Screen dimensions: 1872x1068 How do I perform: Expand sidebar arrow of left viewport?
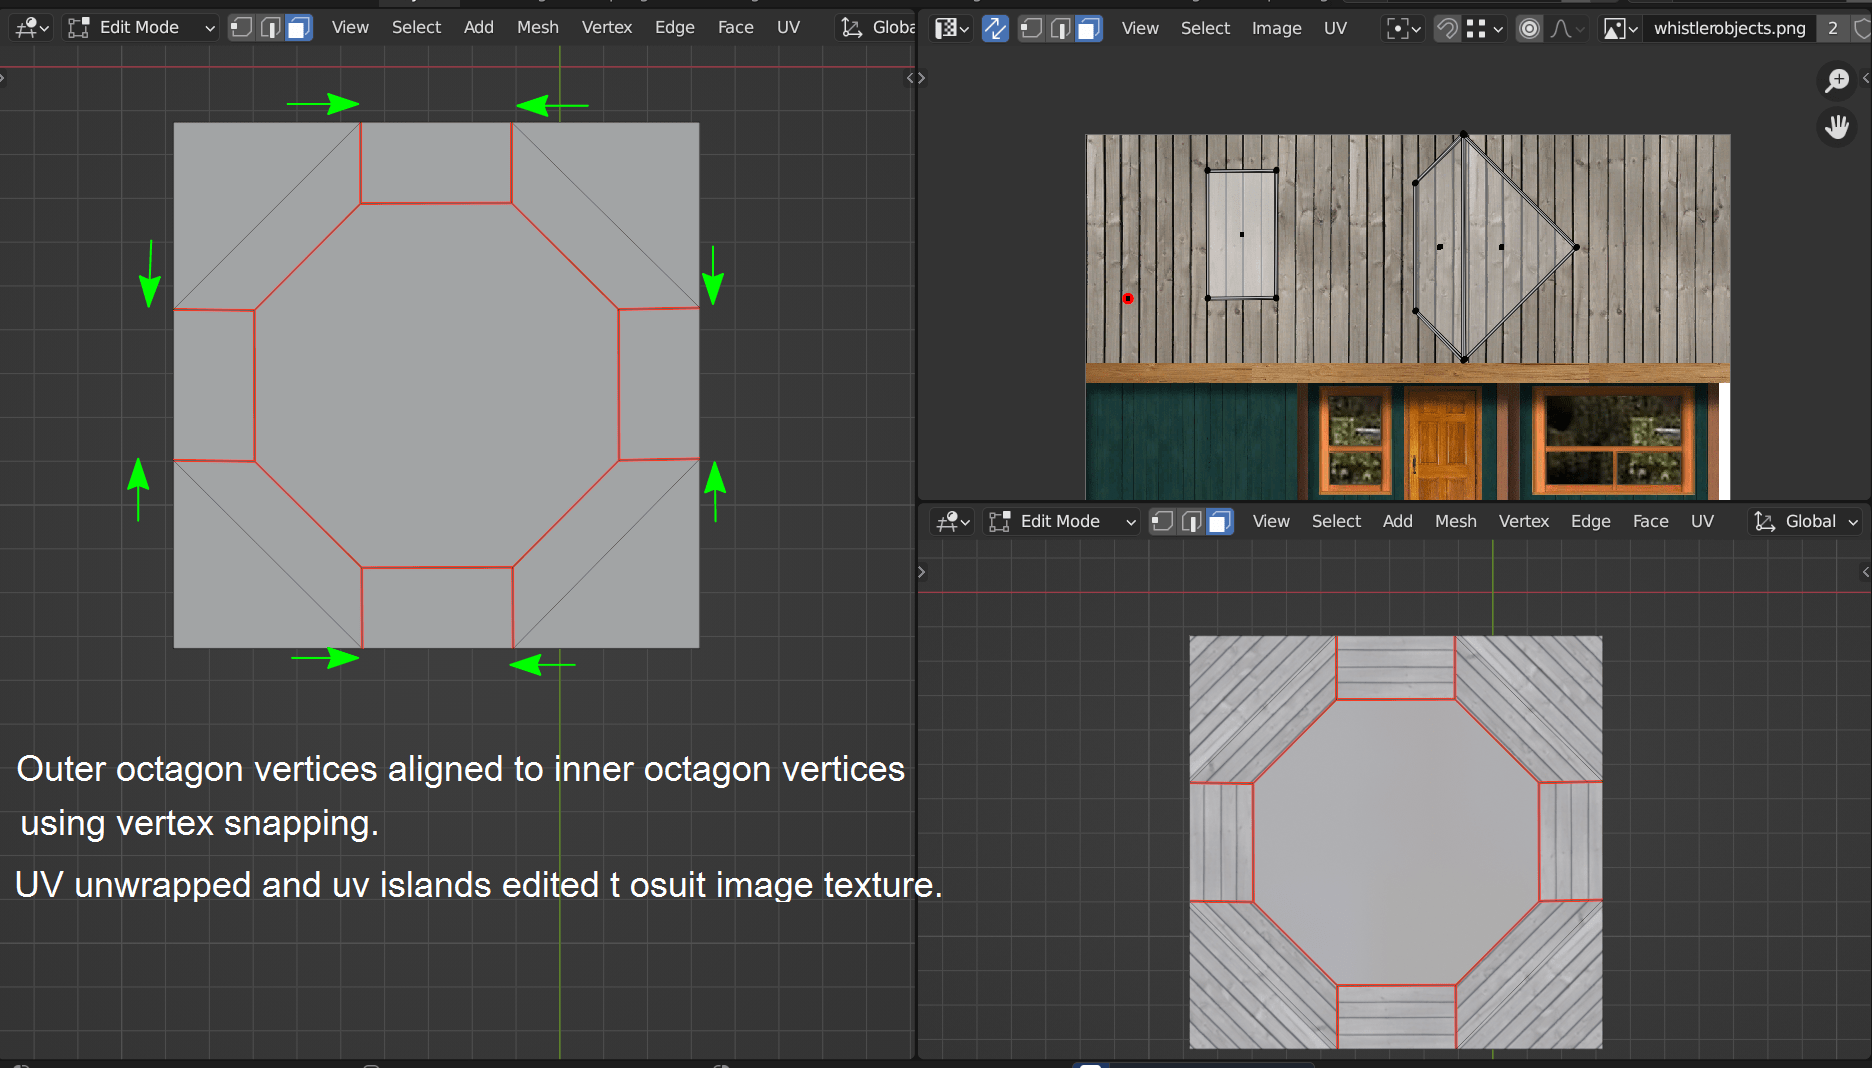click(909, 78)
